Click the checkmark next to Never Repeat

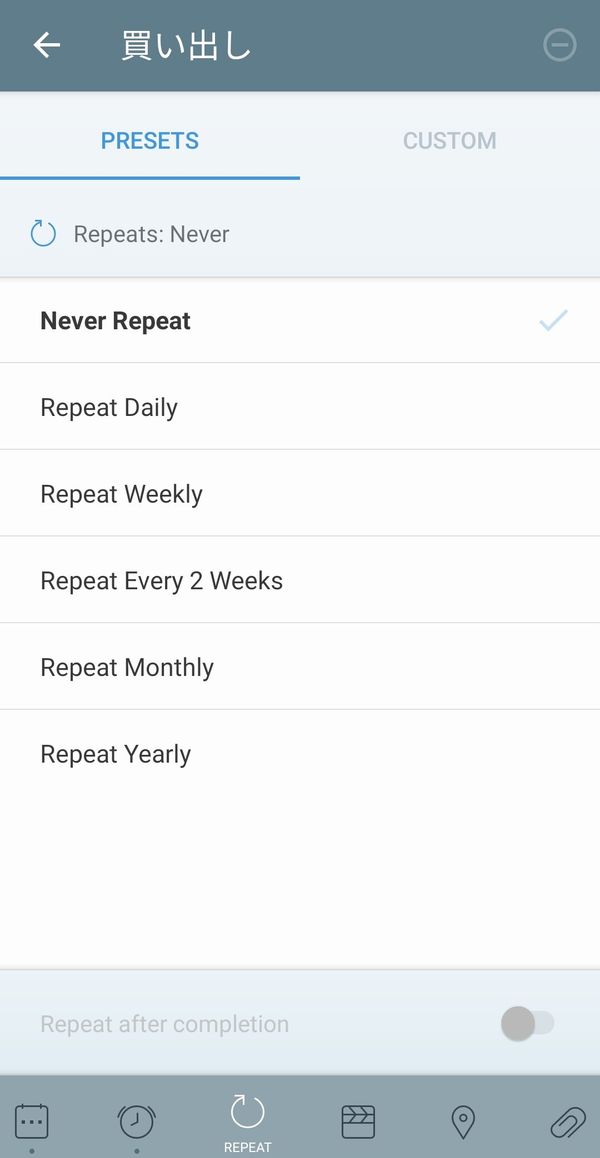coord(553,321)
